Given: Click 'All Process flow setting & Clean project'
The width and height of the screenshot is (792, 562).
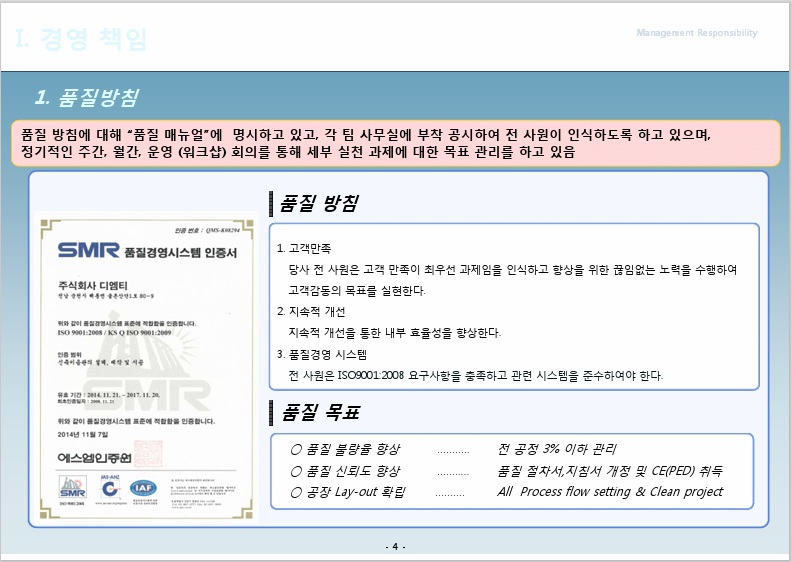Looking at the screenshot, I should 610,492.
